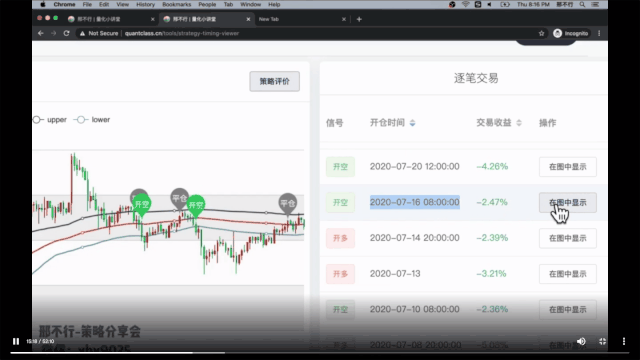Open the Bookmarks menu
Viewport: 640px width, 360px height.
176,4
